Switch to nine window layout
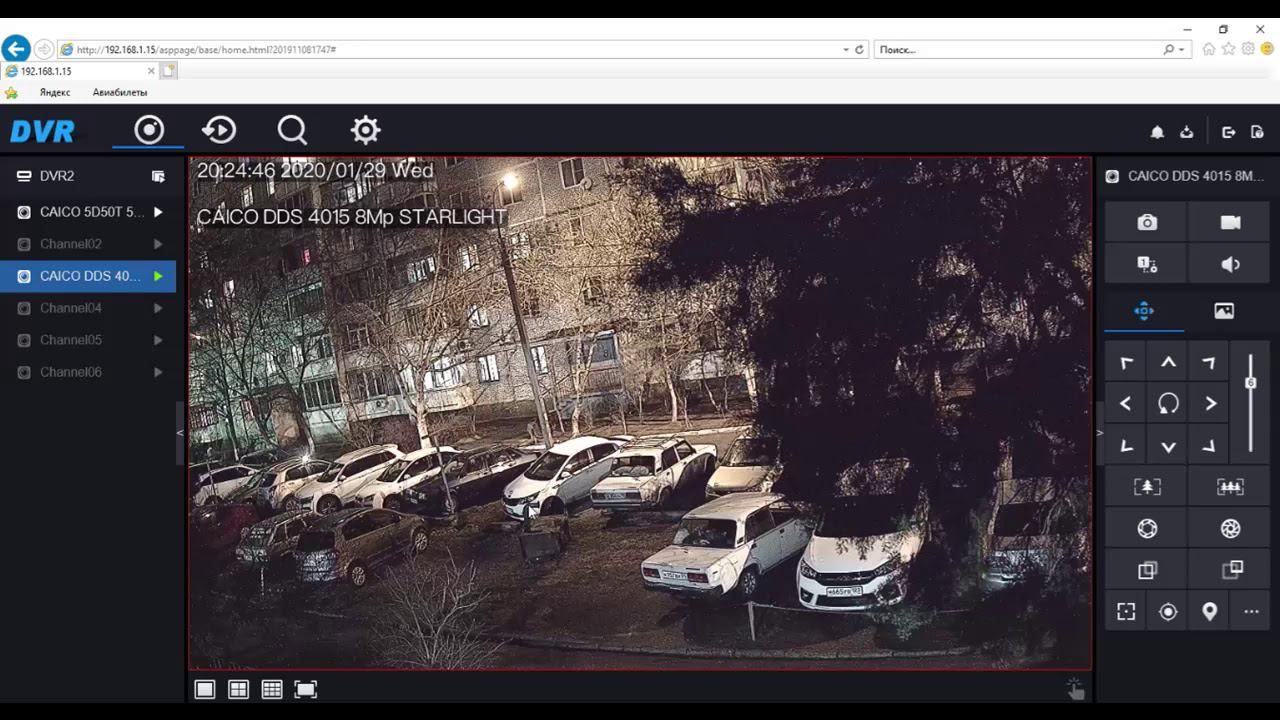Screen dimensions: 1280x720 pos(272,689)
